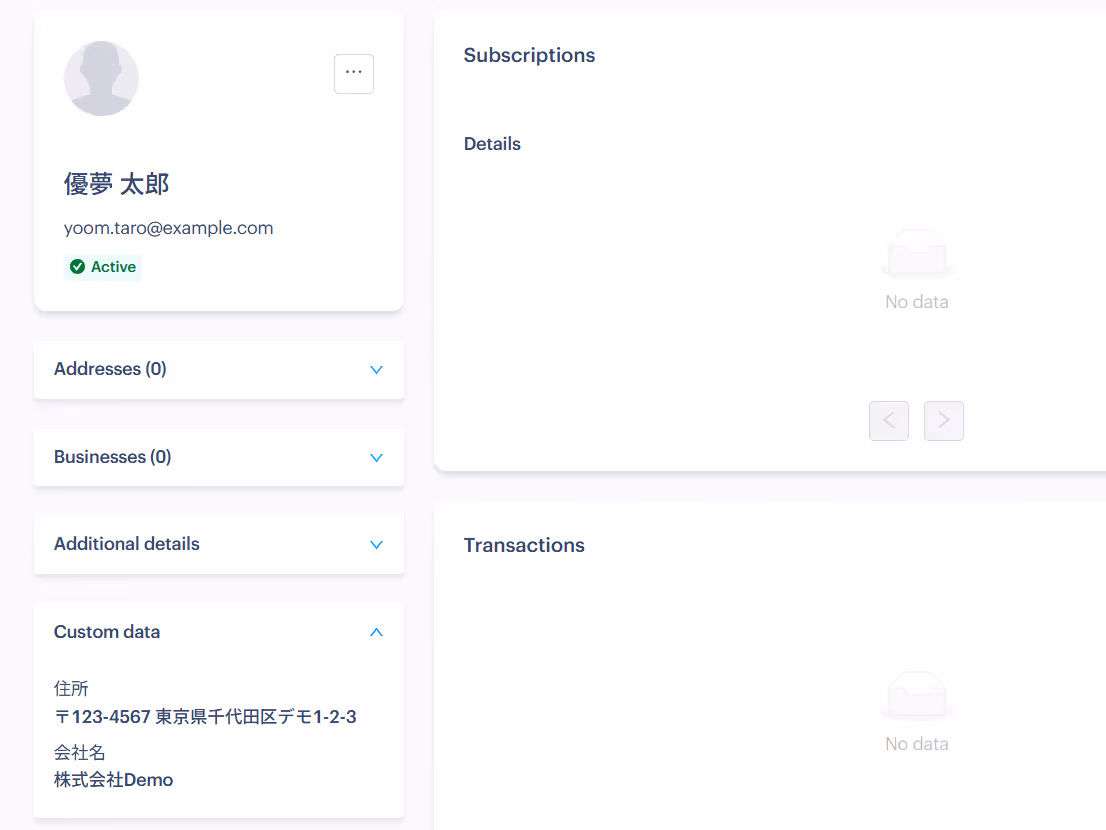Expand the Additional details section
This screenshot has width=1106, height=830.
click(376, 544)
